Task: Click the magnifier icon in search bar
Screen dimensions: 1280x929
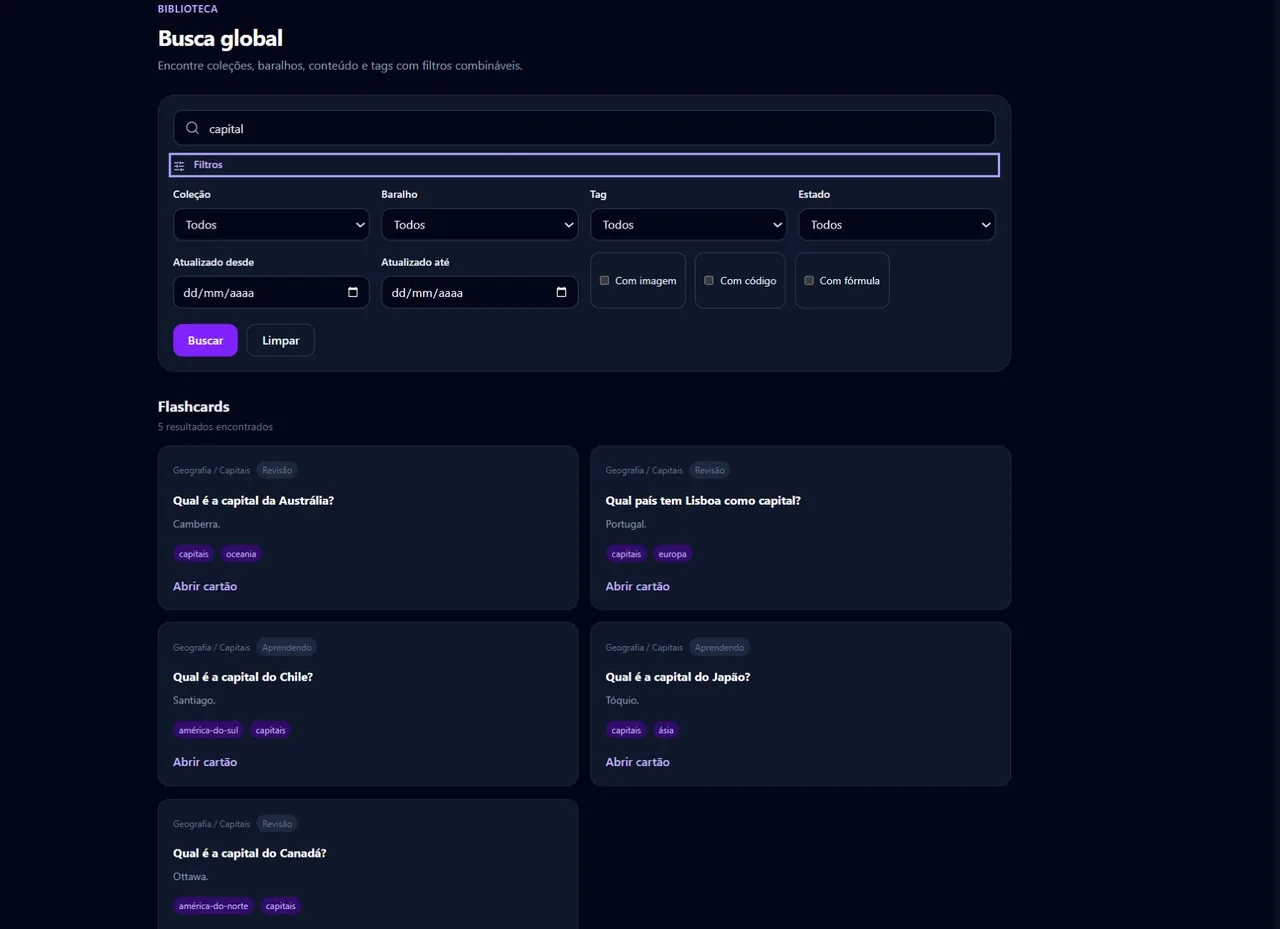Action: coord(193,128)
